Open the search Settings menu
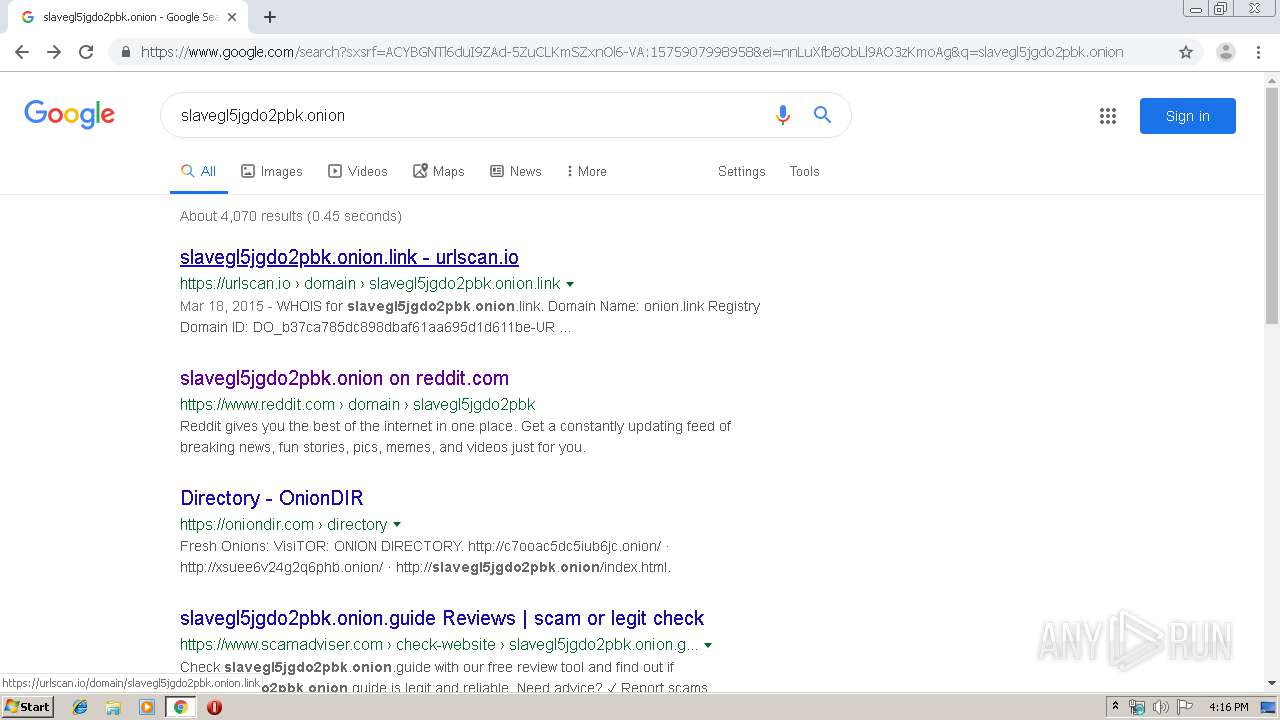The image size is (1280, 720). (741, 171)
